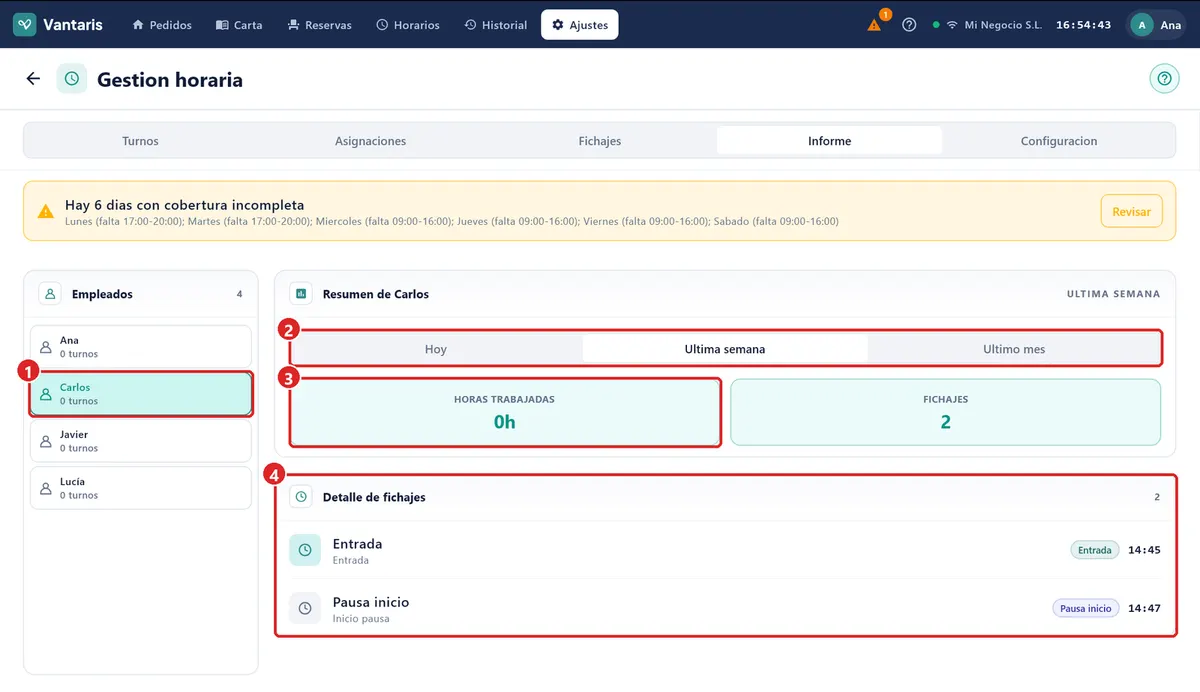Image resolution: width=1200 pixels, height=692 pixels.
Task: Choose Javier from the employees list
Action: point(140,441)
